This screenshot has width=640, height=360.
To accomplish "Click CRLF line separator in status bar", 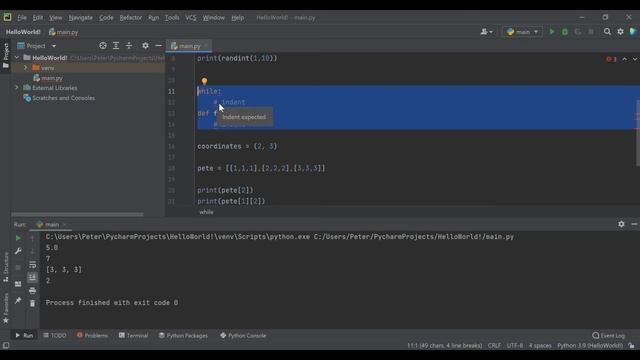I will [x=494, y=346].
